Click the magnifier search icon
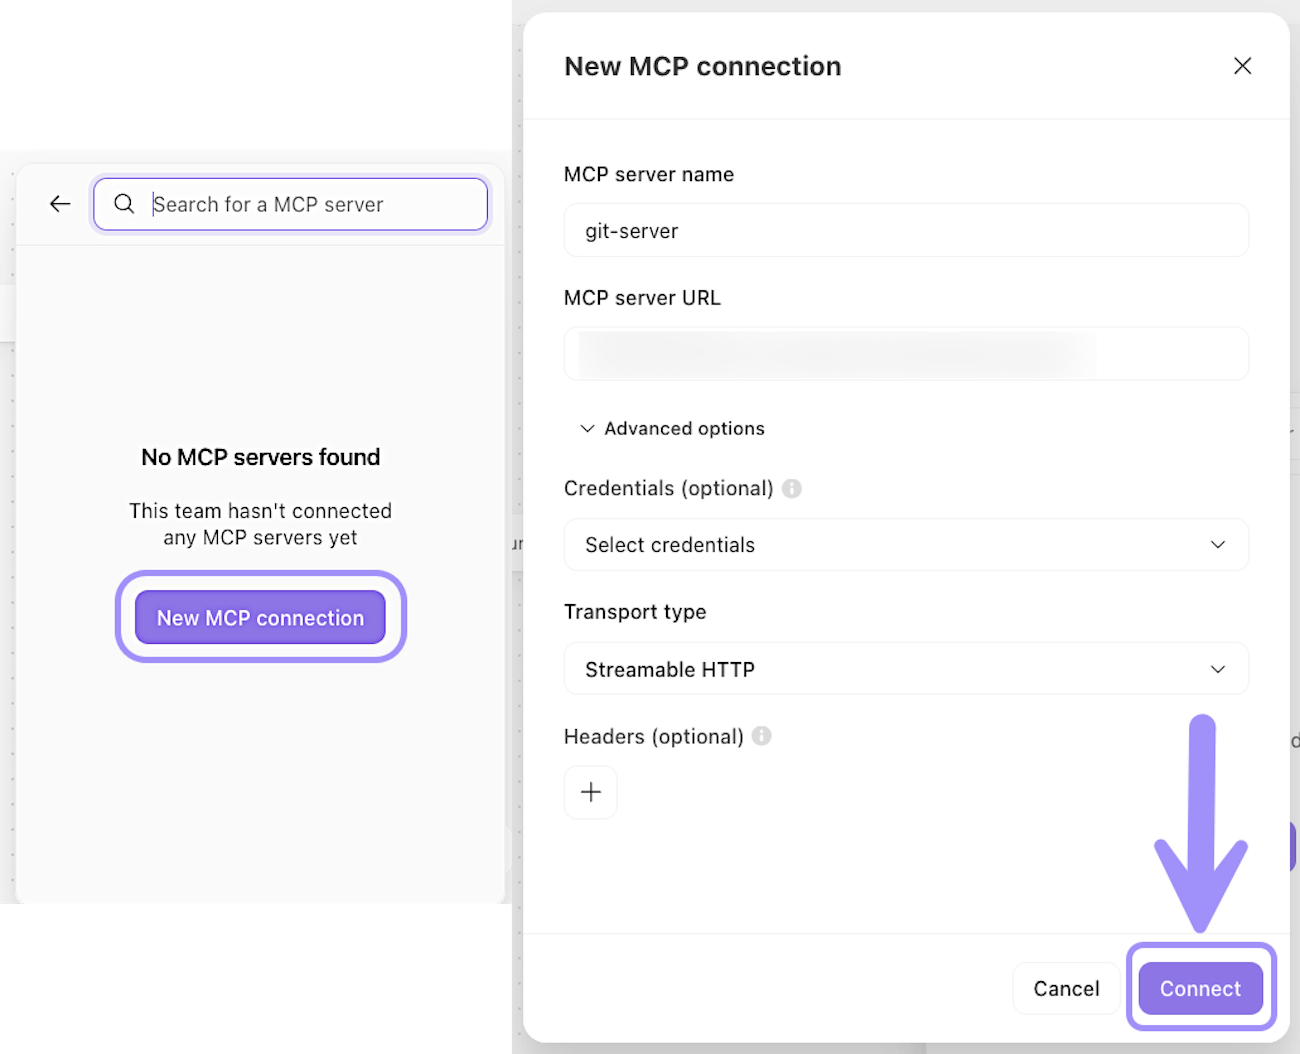This screenshot has width=1300, height=1054. click(124, 204)
